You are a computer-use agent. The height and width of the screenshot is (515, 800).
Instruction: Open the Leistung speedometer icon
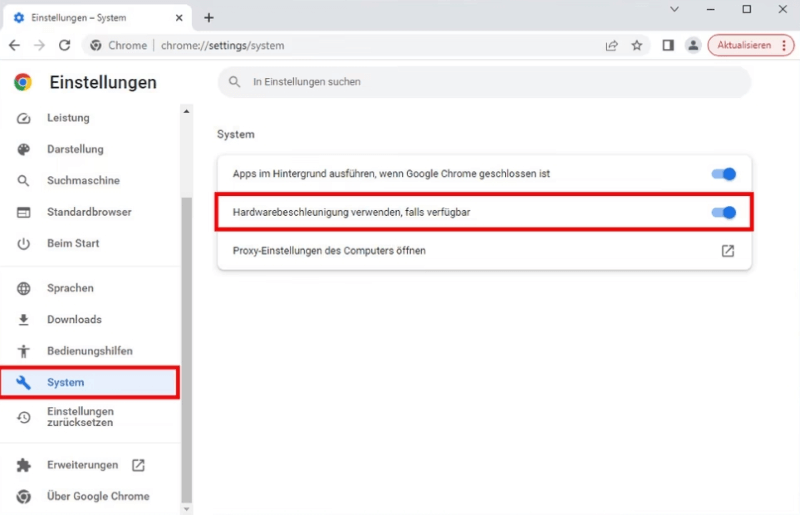click(23, 118)
